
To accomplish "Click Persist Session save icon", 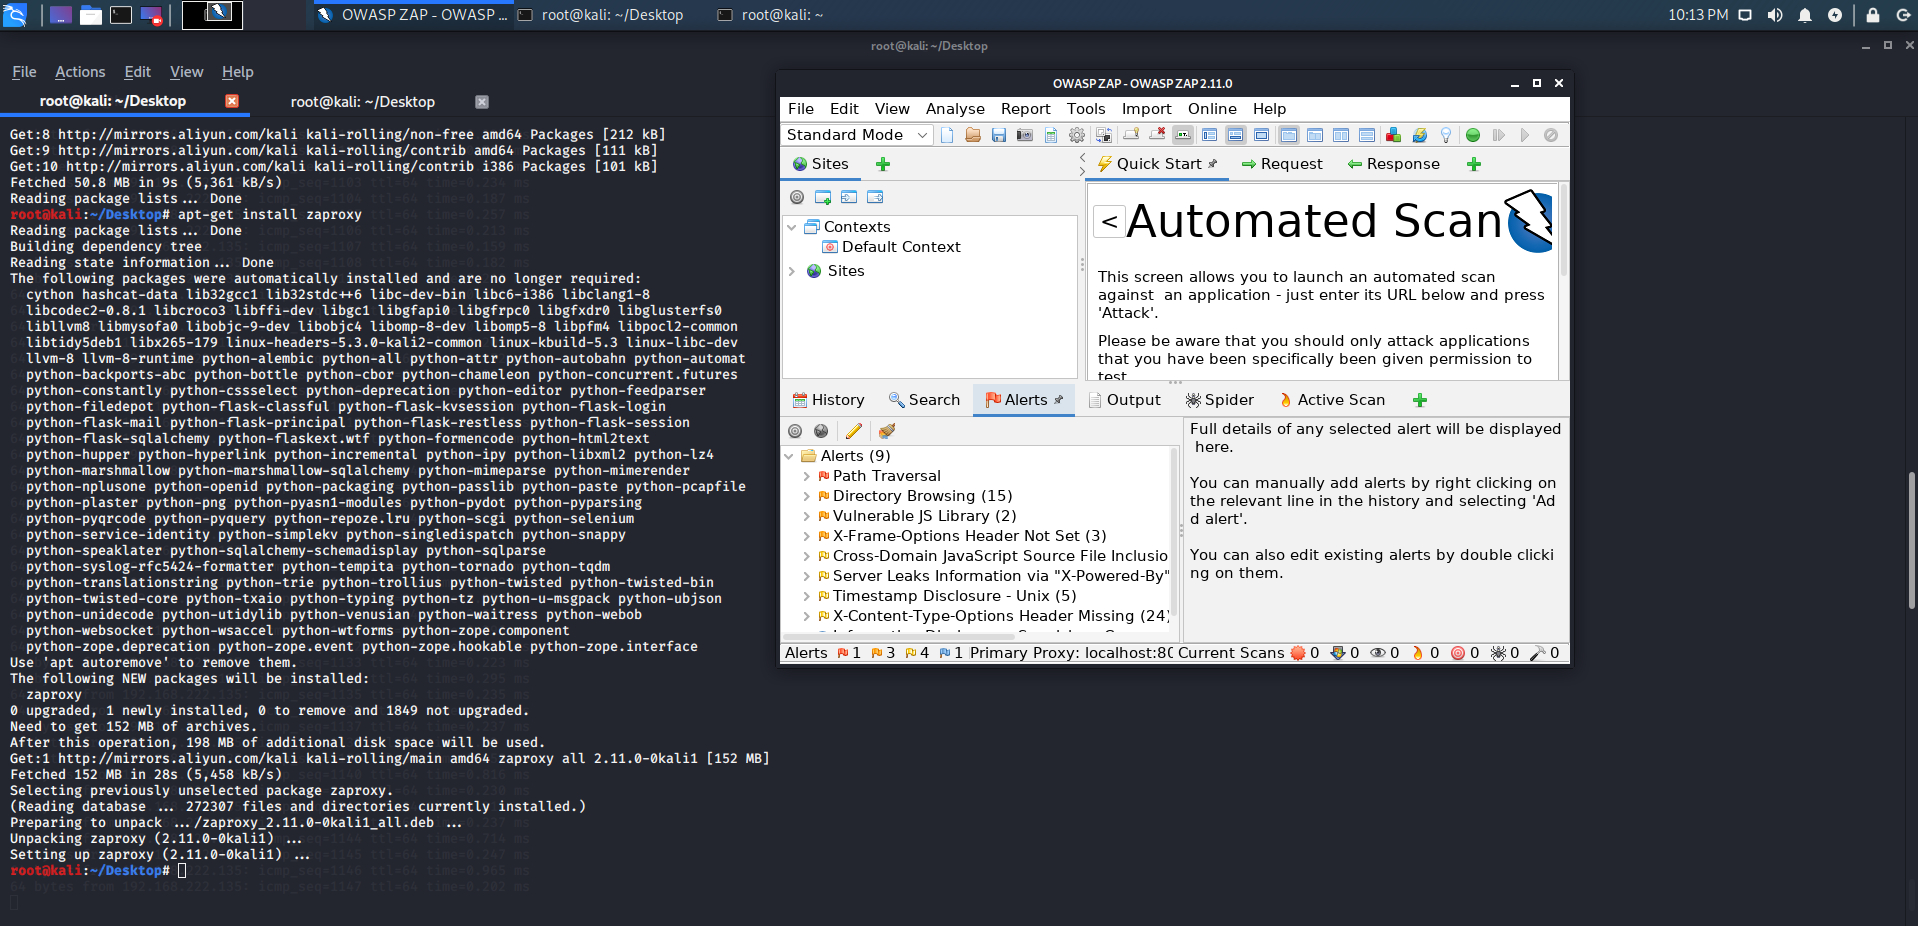I will 999,135.
